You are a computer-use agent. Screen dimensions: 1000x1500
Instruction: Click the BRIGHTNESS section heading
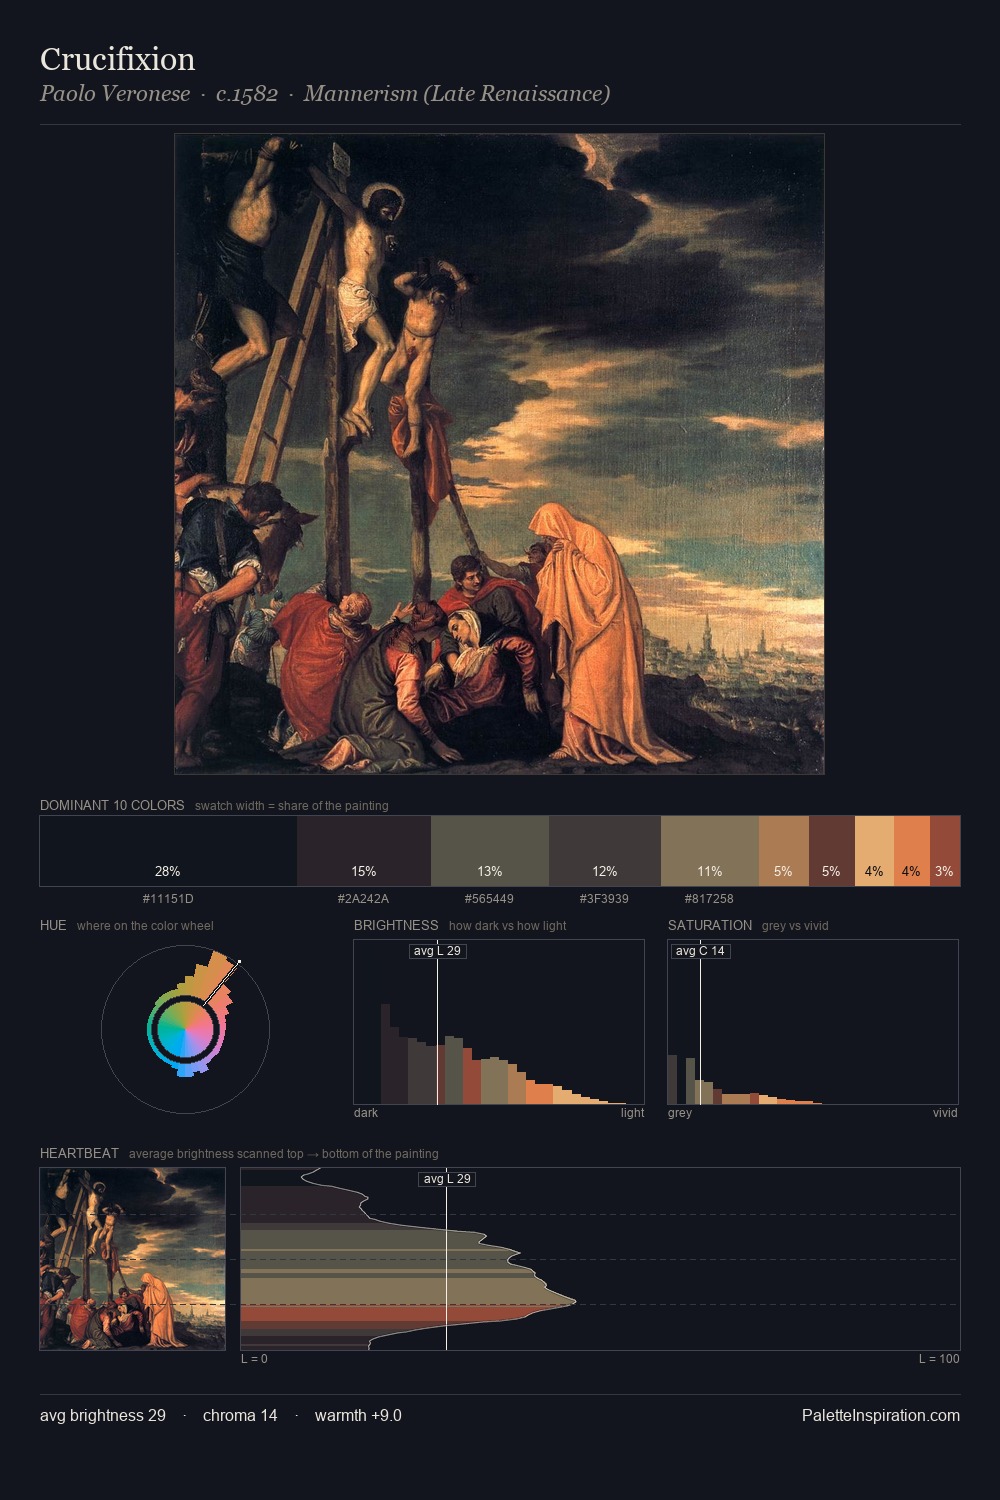(396, 925)
